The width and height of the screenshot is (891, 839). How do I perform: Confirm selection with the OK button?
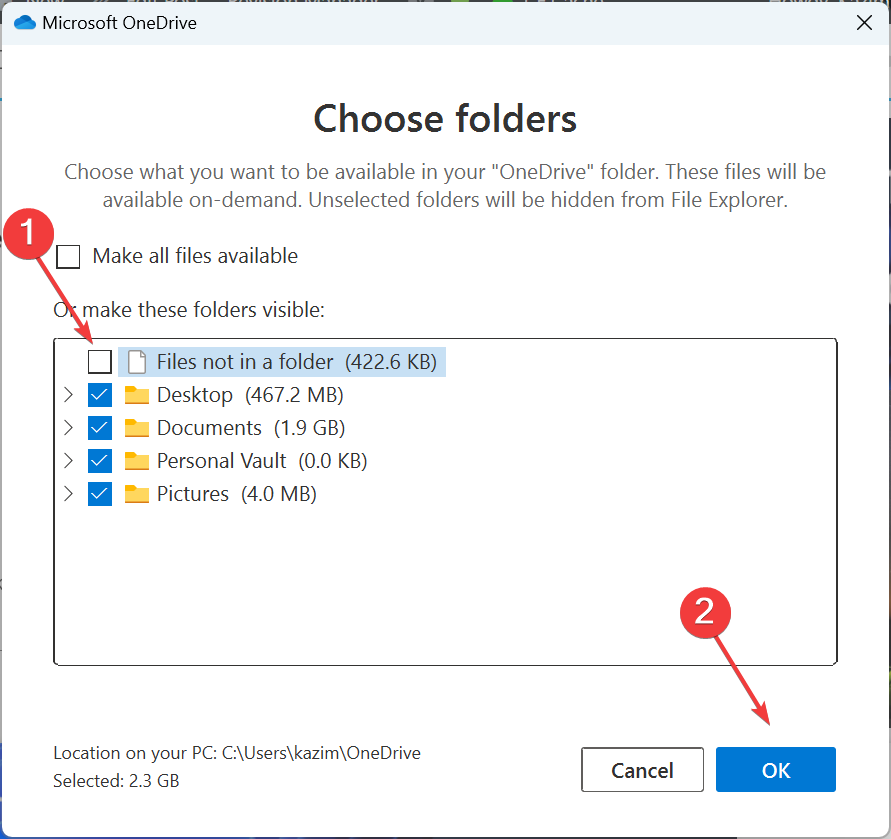click(x=776, y=770)
